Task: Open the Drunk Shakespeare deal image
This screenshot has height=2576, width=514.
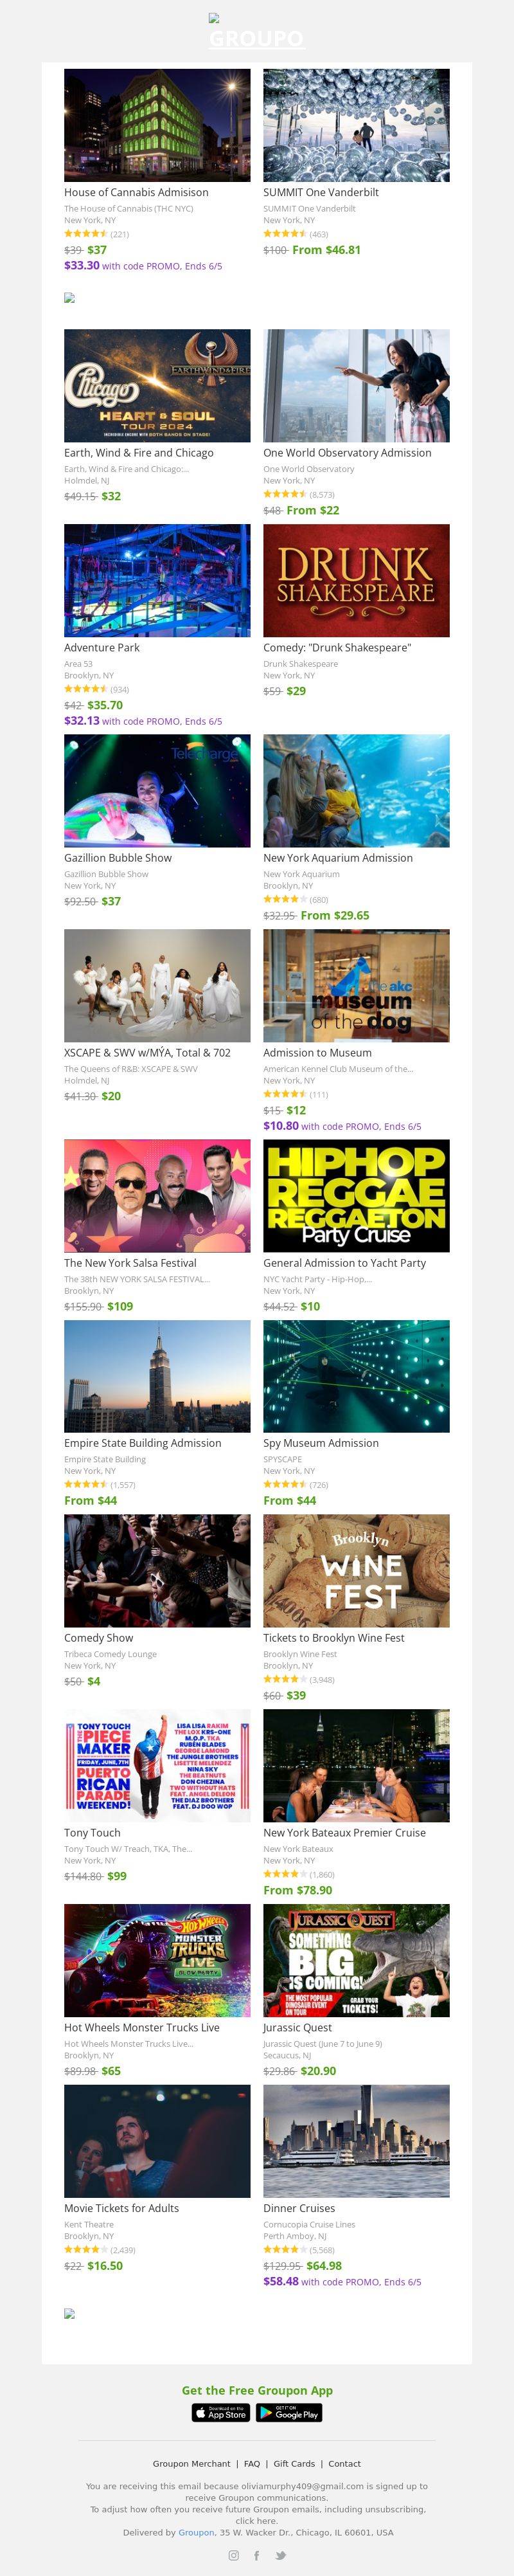Action: tap(356, 581)
